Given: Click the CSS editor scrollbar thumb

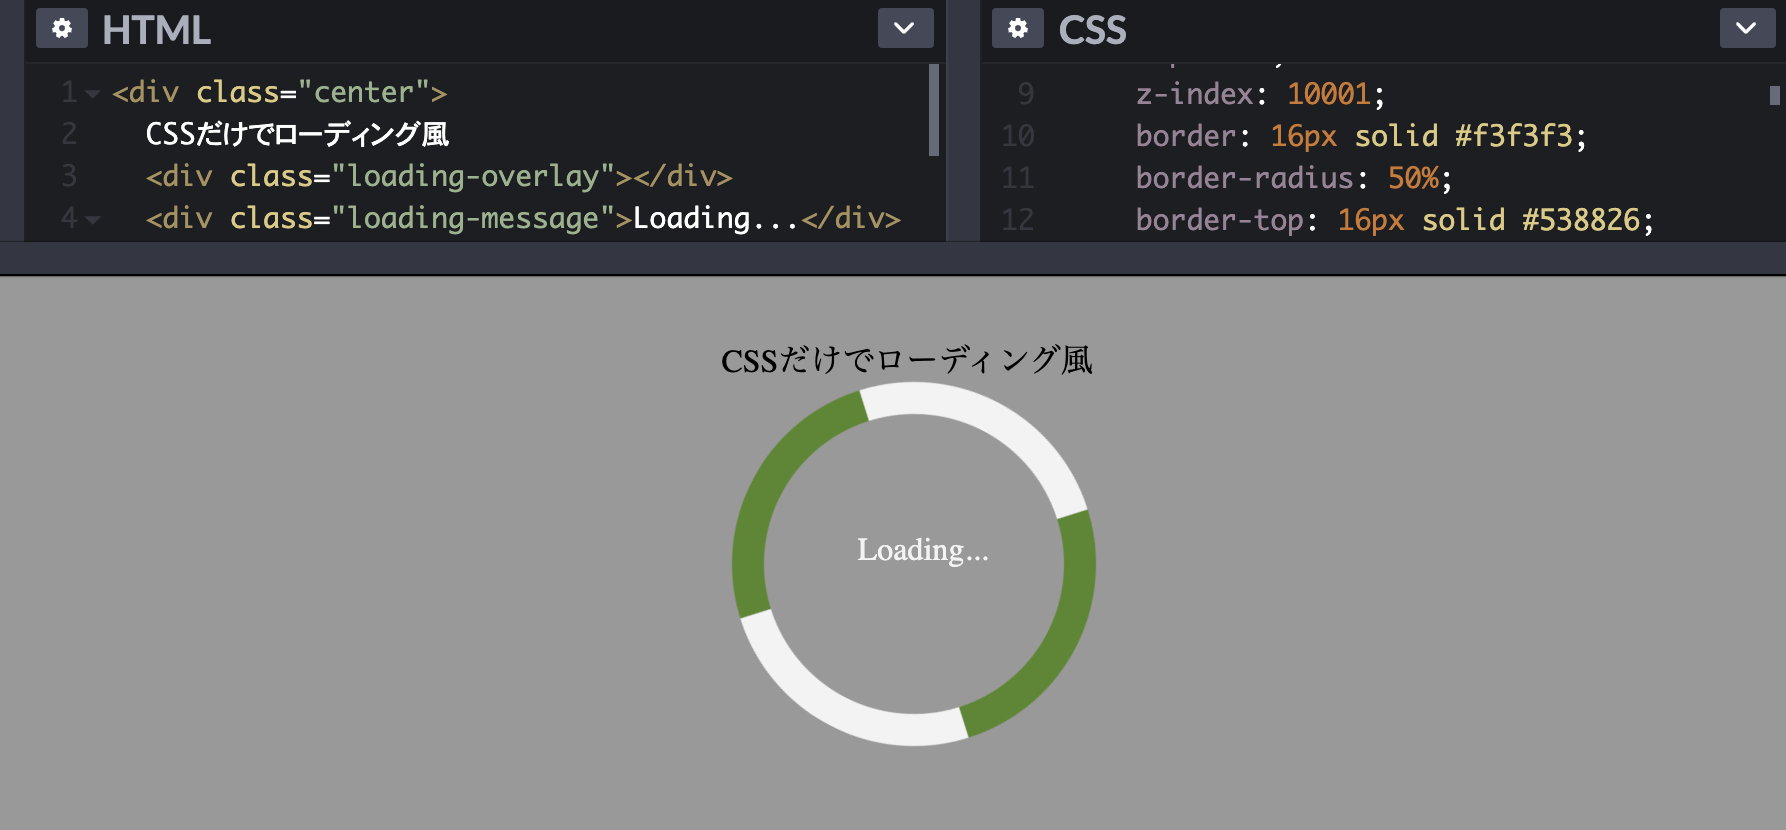Looking at the screenshot, I should click(x=1775, y=95).
